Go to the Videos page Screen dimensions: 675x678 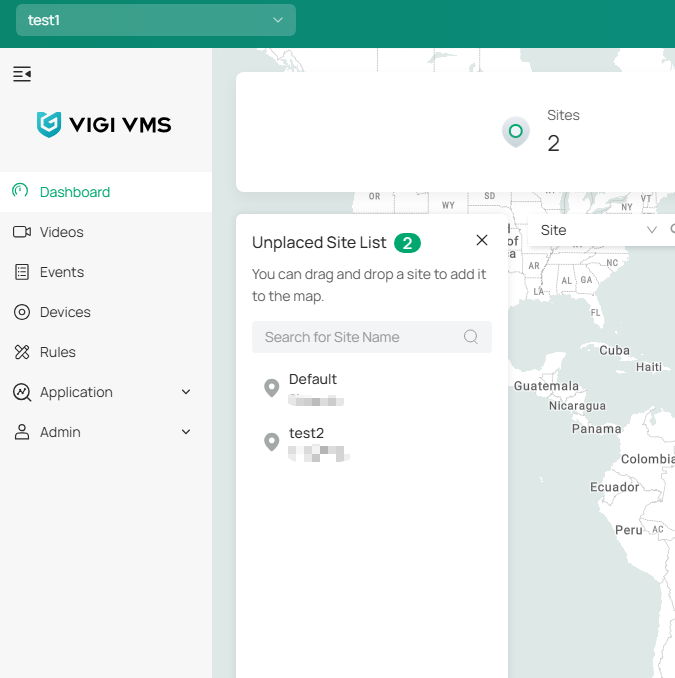(x=106, y=232)
